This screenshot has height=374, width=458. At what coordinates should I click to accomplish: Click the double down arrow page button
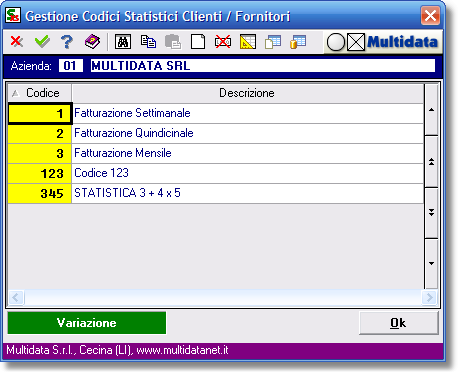tap(431, 212)
